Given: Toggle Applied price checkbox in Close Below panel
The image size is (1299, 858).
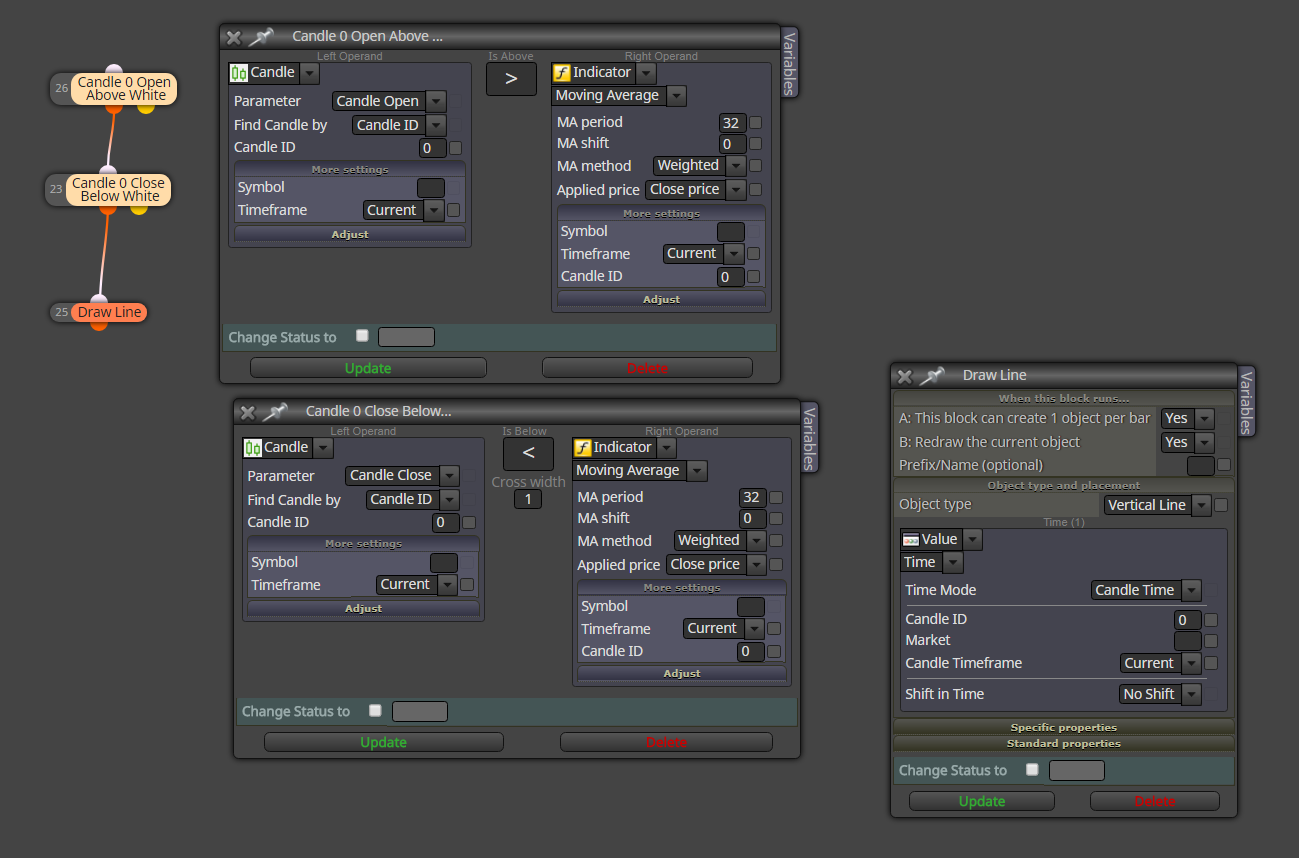Looking at the screenshot, I should (x=776, y=565).
